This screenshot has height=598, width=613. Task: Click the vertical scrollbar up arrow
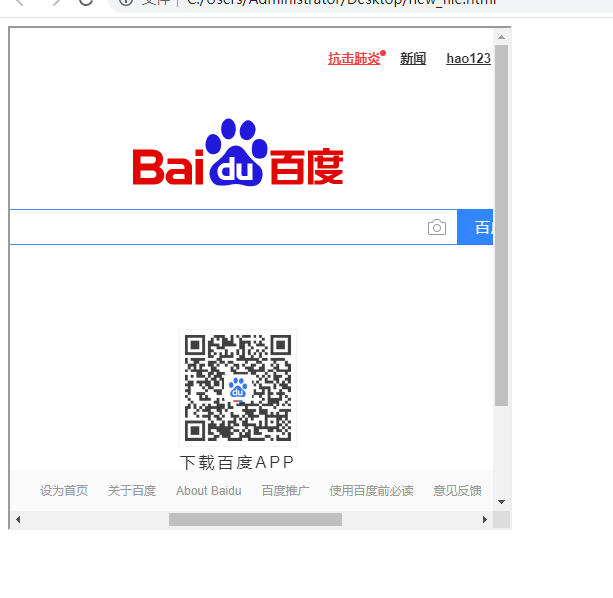coord(502,37)
